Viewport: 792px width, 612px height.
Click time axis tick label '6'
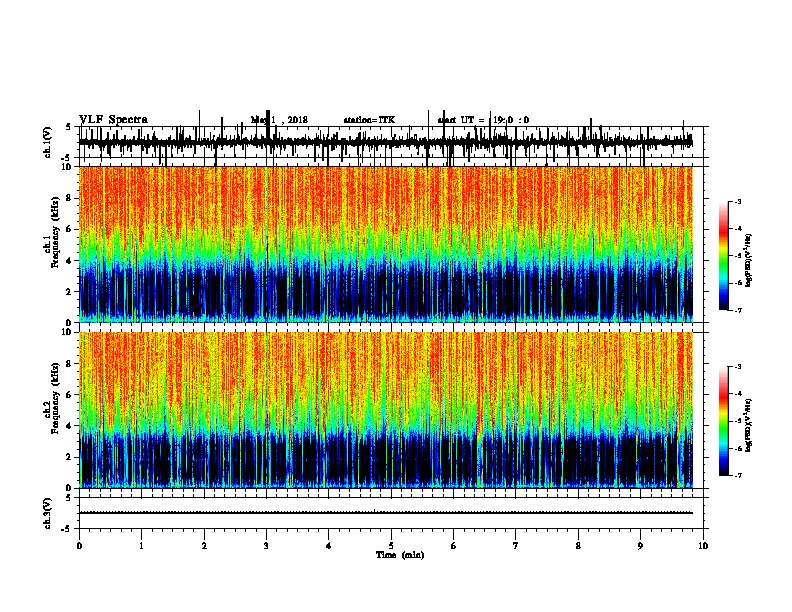(453, 546)
